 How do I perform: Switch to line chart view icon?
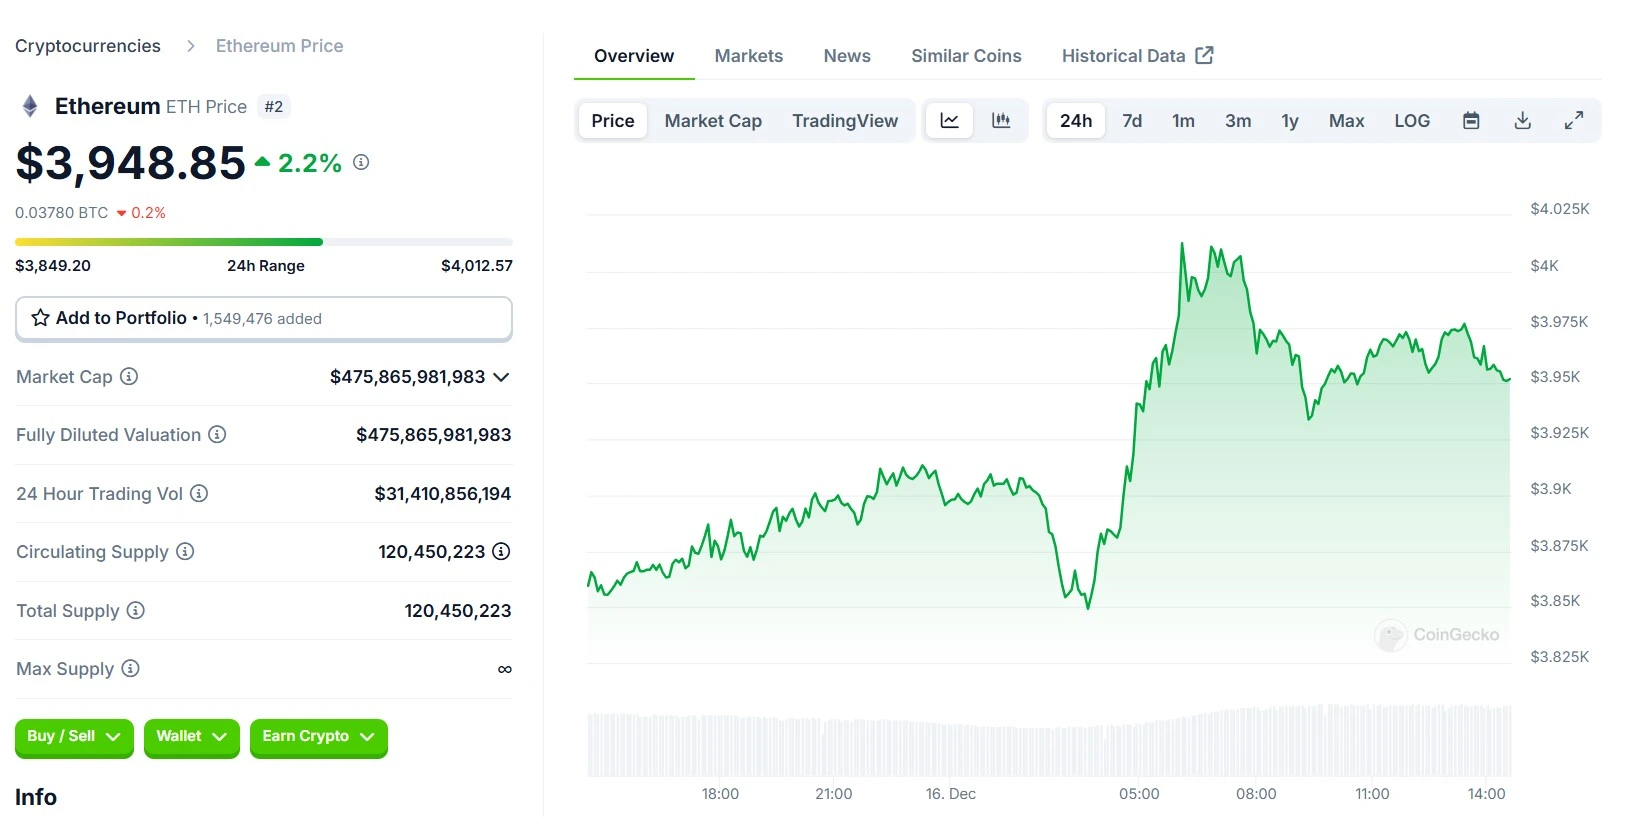point(949,121)
